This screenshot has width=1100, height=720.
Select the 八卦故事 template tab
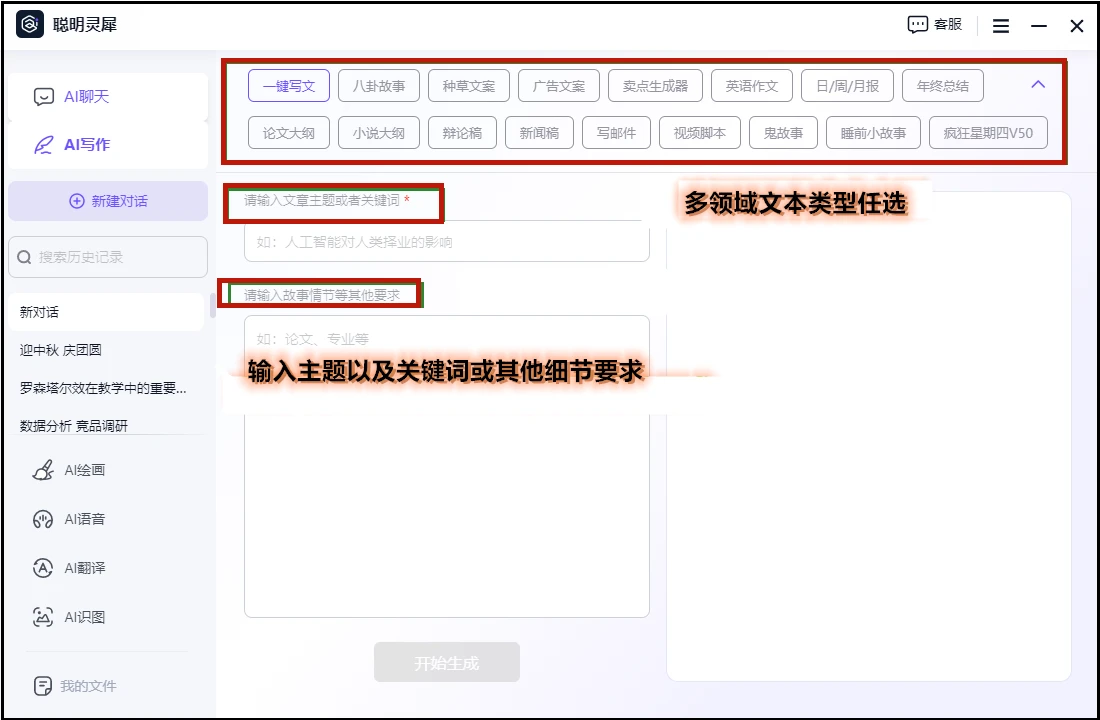click(x=379, y=86)
